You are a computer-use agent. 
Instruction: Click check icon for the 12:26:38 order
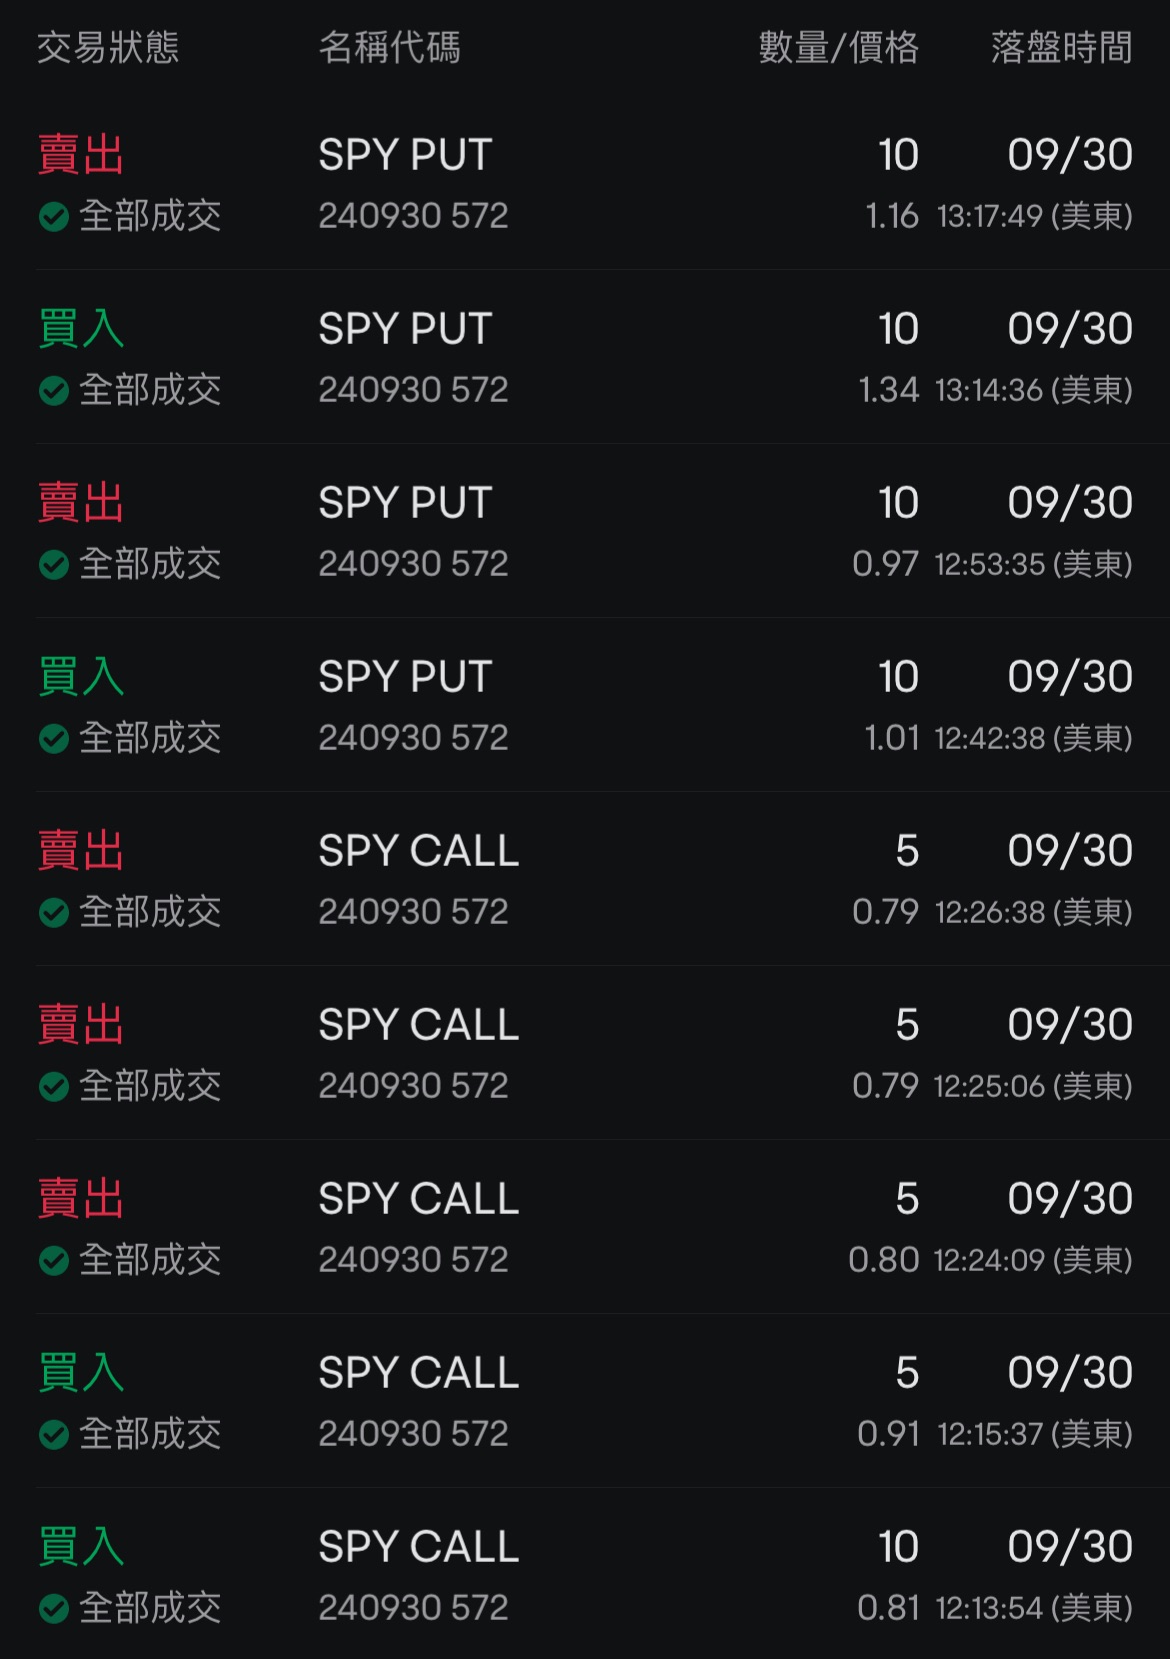point(54,912)
